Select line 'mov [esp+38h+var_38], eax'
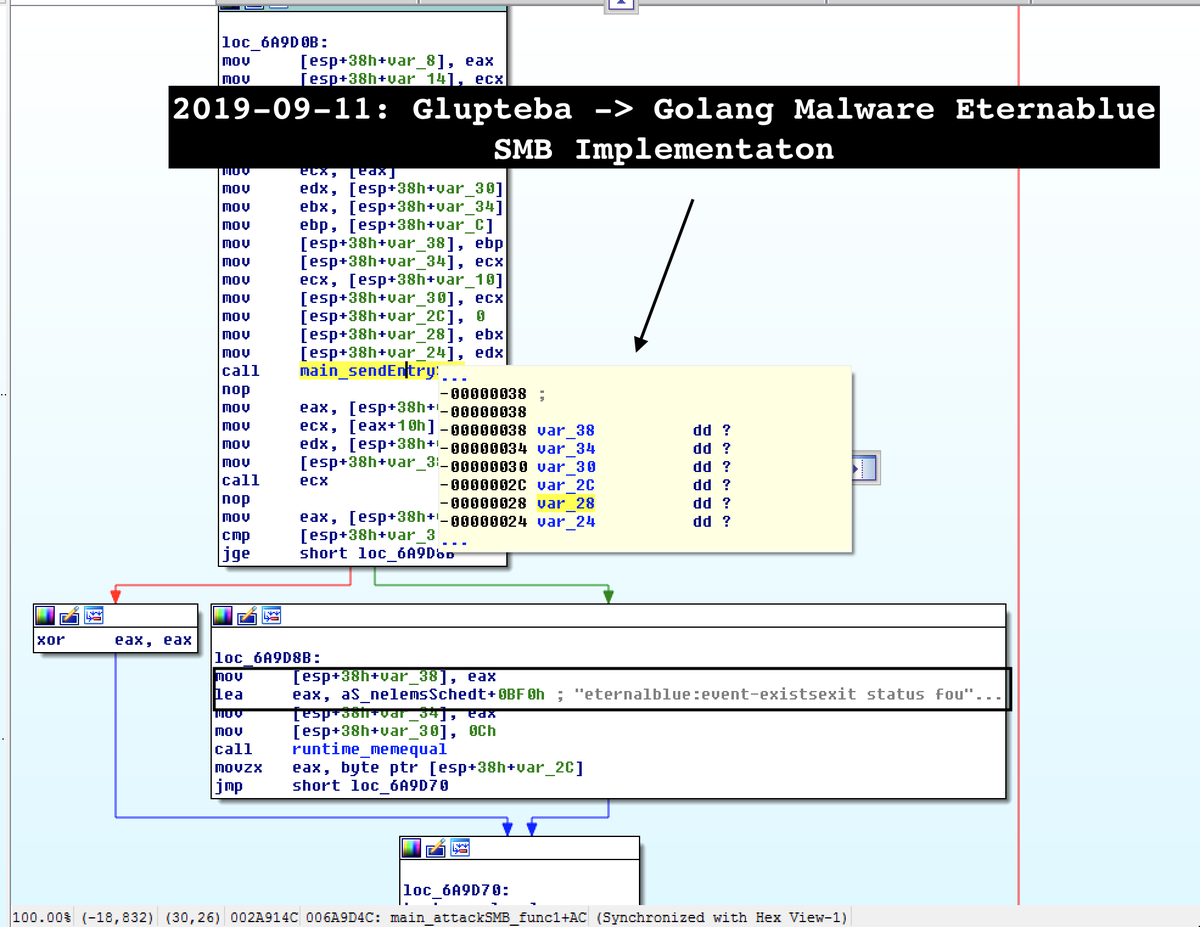 coord(355,676)
